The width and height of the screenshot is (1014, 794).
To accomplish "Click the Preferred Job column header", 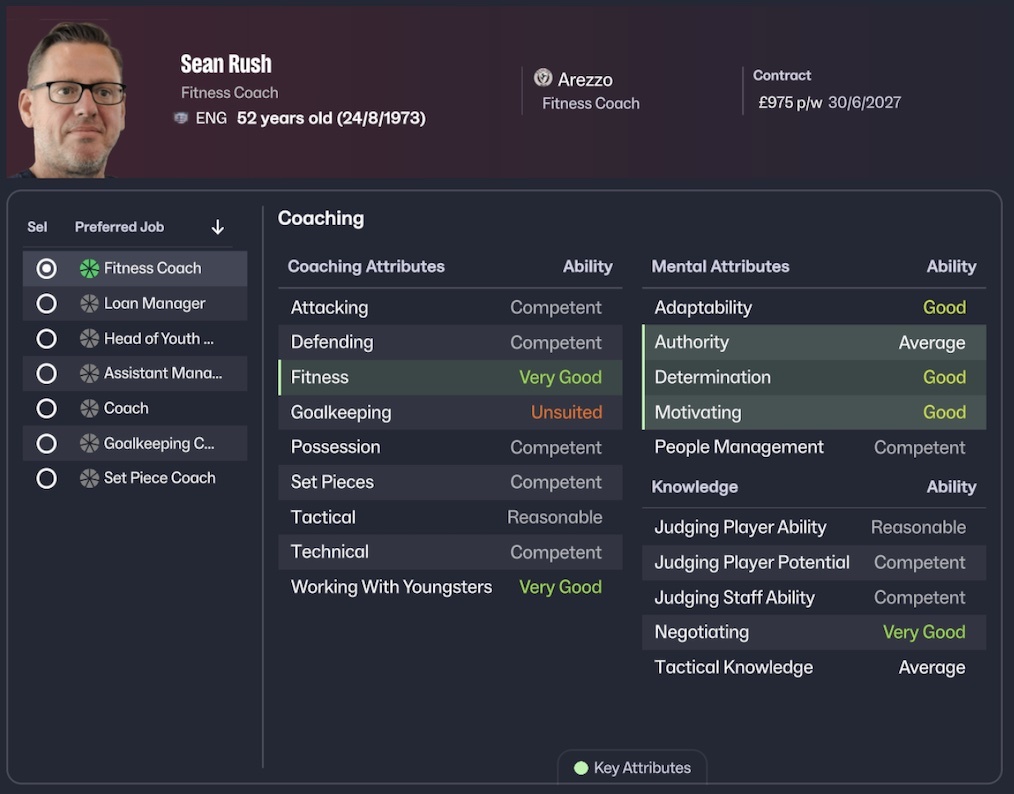I will point(119,227).
